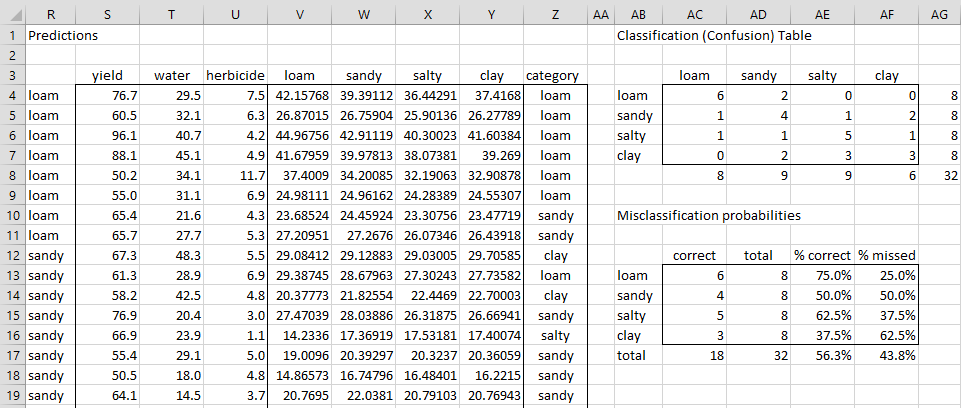Select the row 19 header
Viewport: 961px width, 408px height.
click(12, 396)
